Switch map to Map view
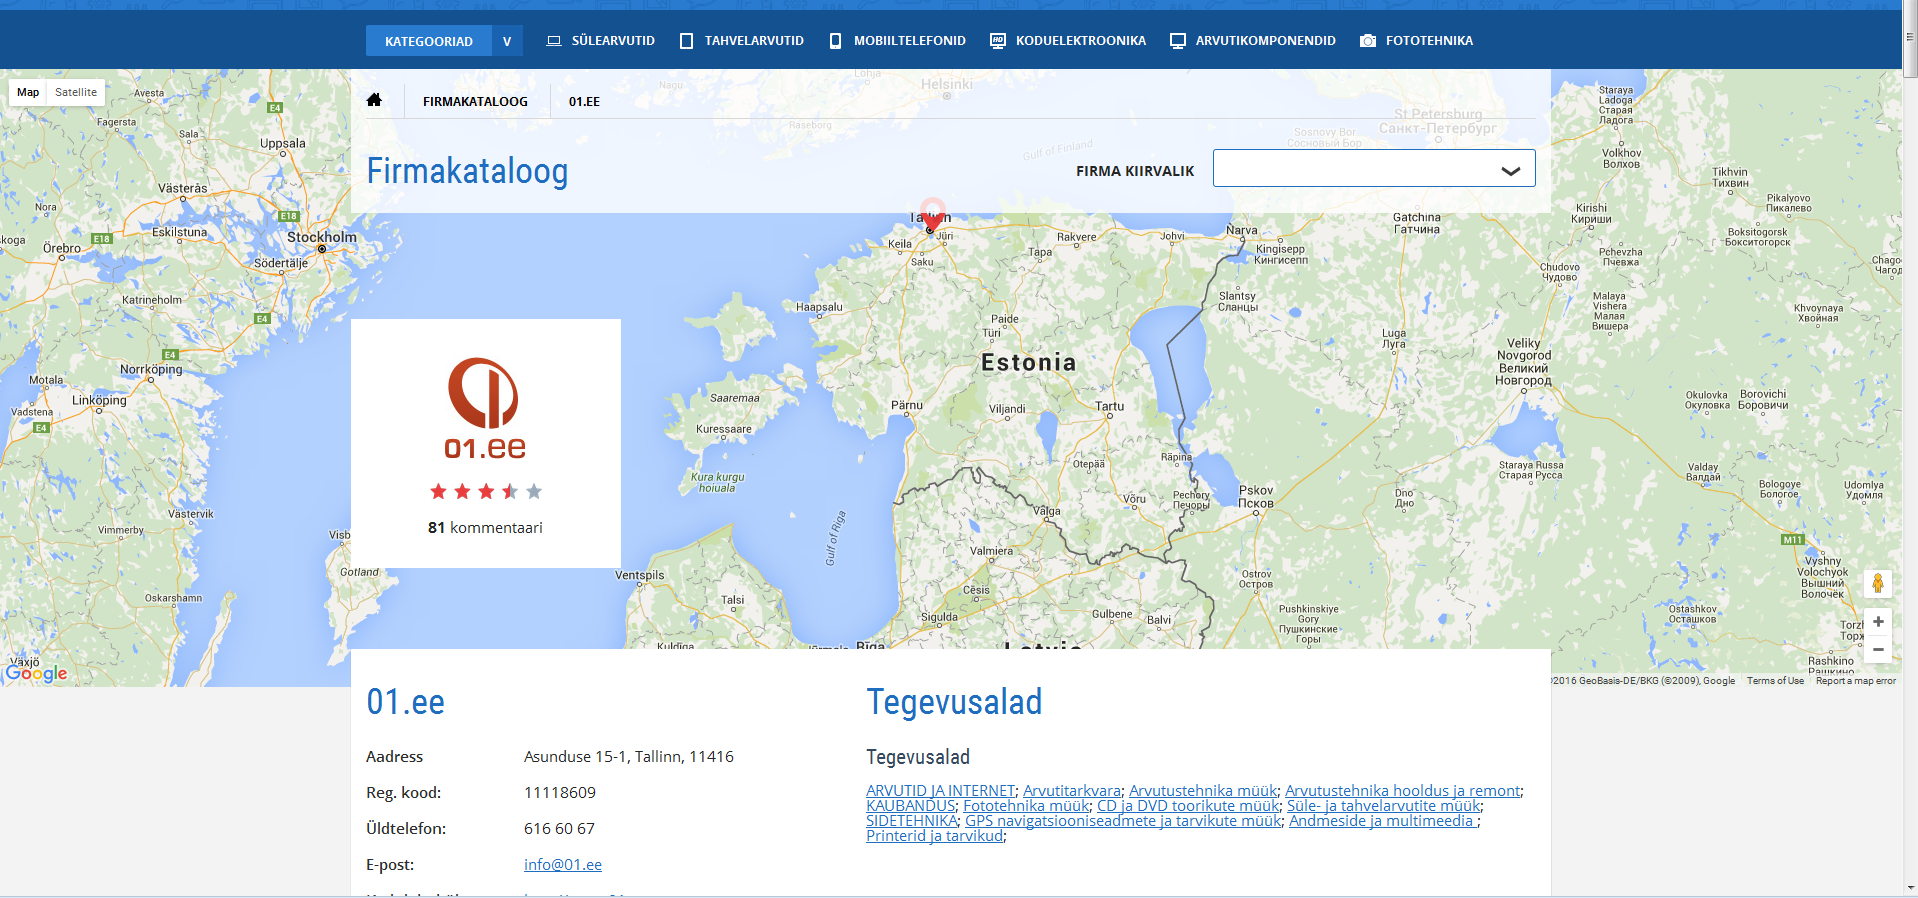 coord(28,92)
